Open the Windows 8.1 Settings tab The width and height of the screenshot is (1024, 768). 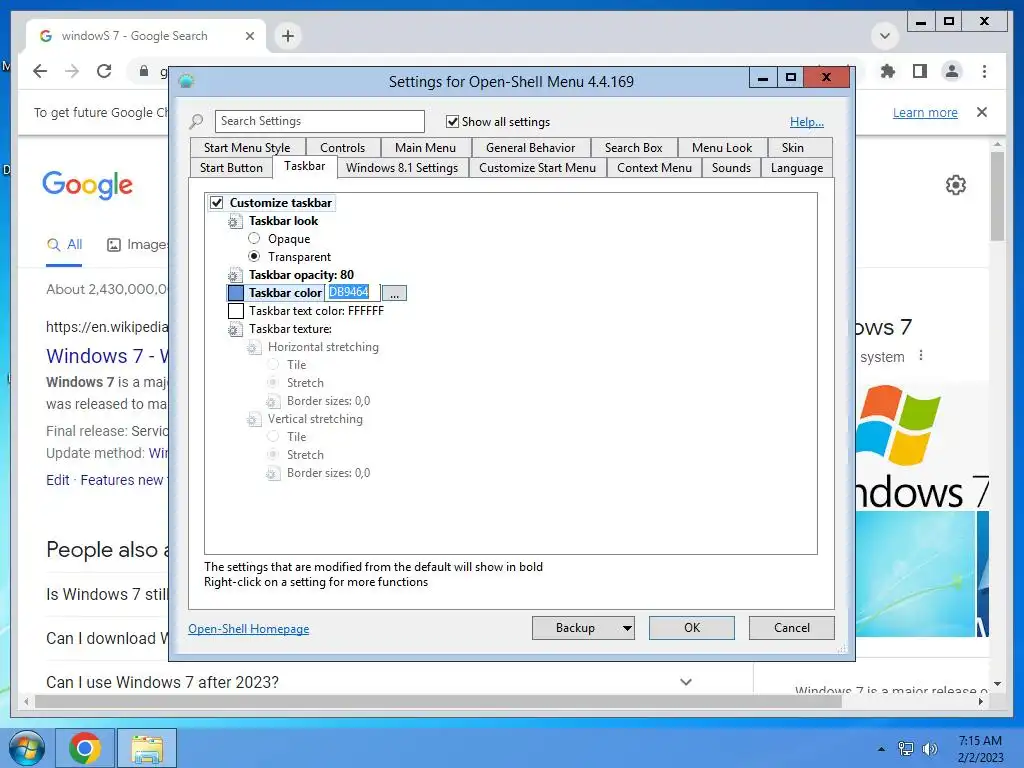coord(402,168)
